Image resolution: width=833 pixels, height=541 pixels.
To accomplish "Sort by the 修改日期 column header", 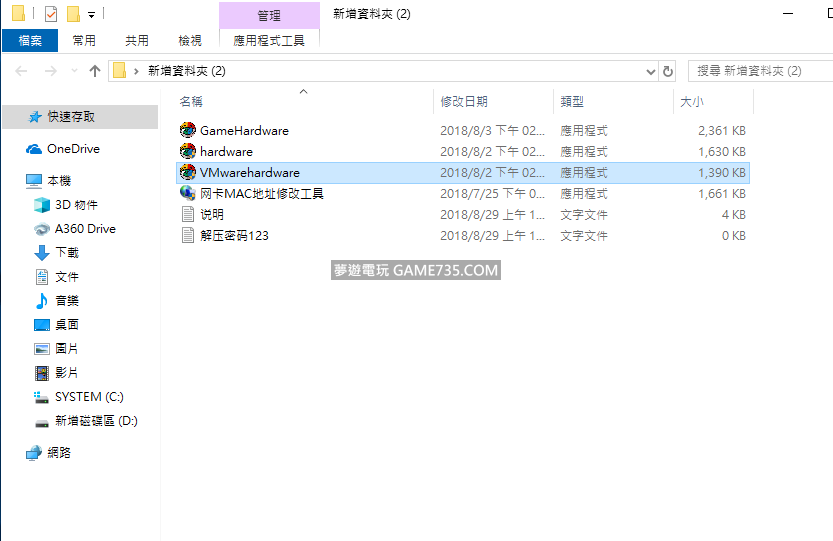I will [493, 102].
